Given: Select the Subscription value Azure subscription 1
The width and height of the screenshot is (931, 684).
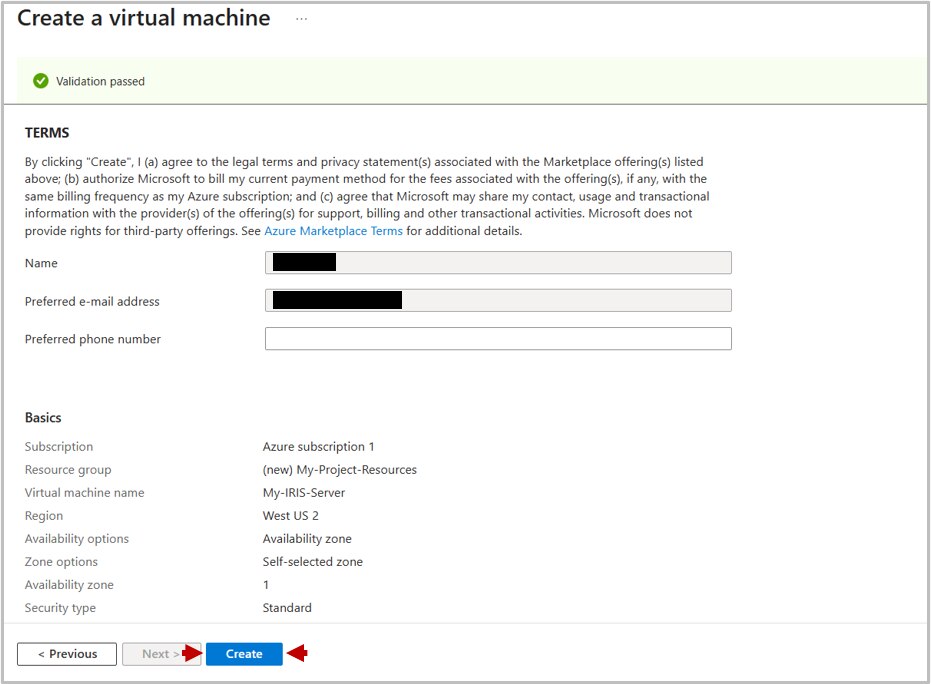Looking at the screenshot, I should pyautogui.click(x=316, y=446).
